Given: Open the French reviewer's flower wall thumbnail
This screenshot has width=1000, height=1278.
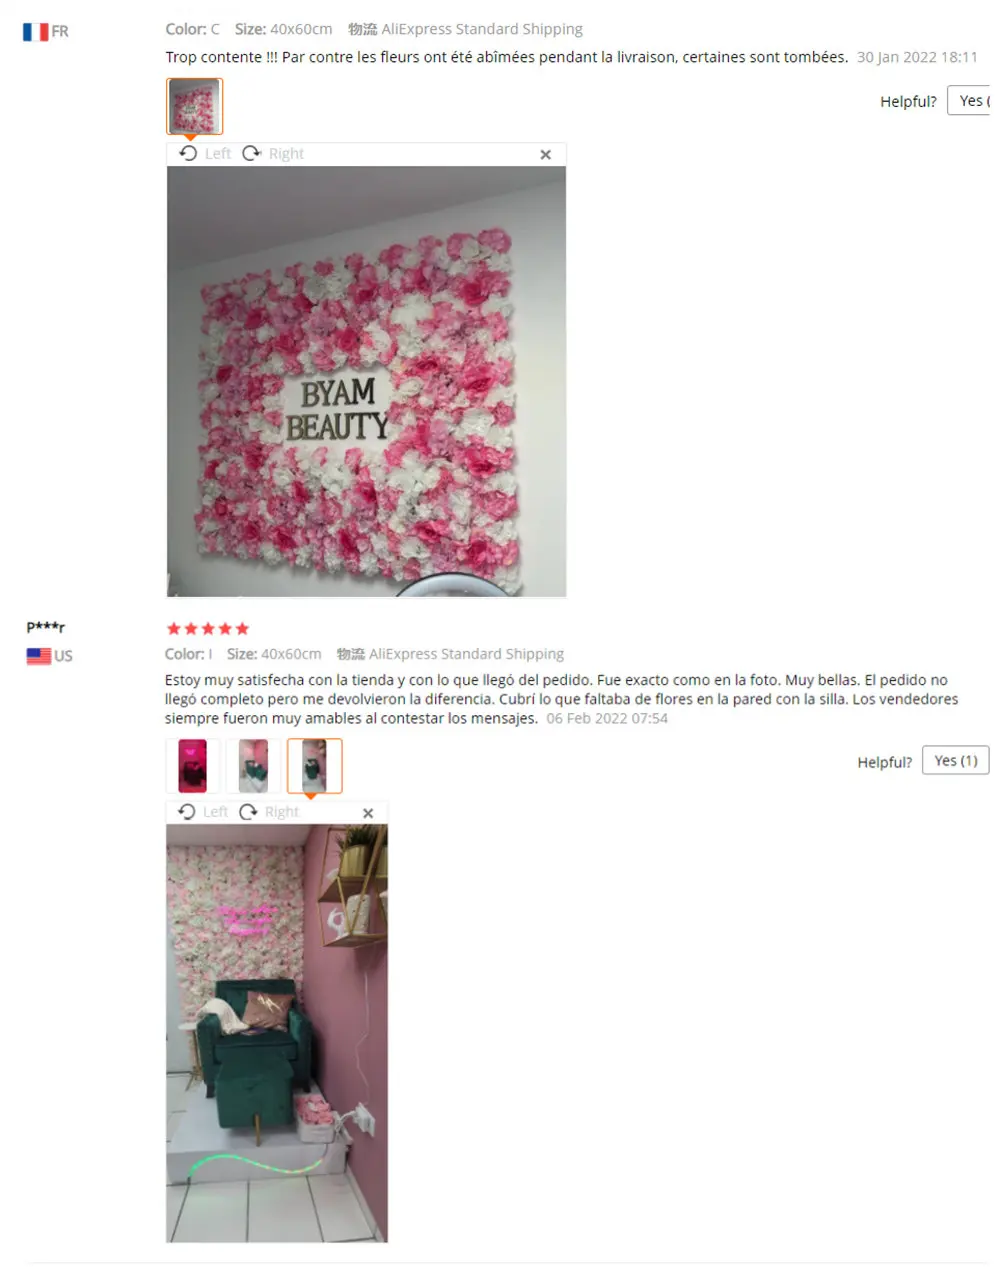Looking at the screenshot, I should (x=194, y=106).
